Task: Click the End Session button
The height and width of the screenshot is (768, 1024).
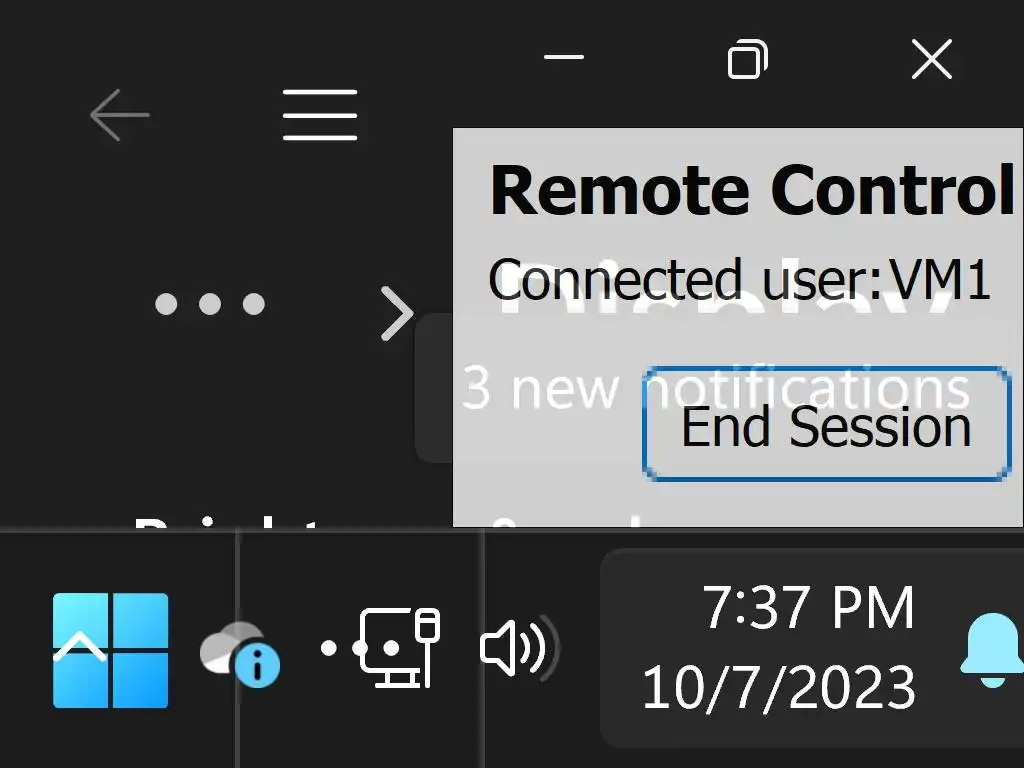Action: [x=825, y=425]
